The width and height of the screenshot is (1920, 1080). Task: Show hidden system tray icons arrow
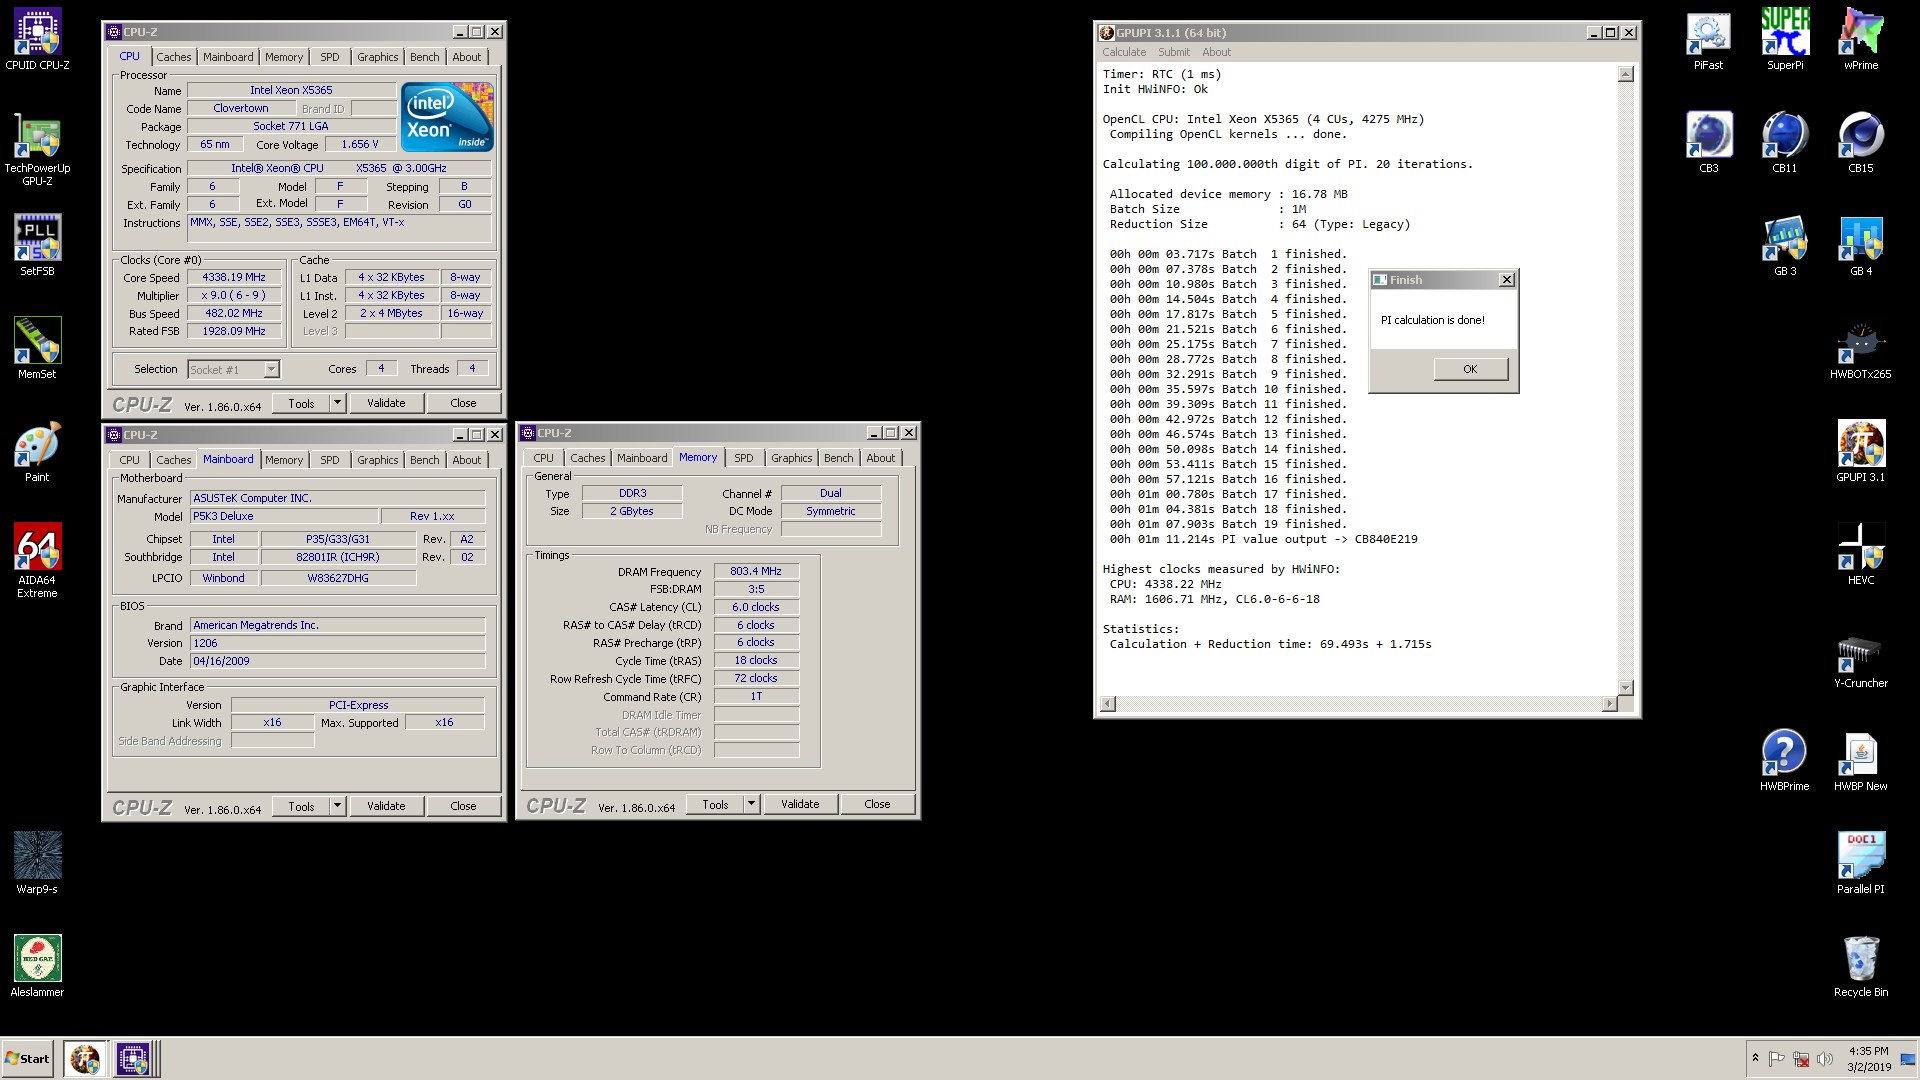pyautogui.click(x=1754, y=1058)
